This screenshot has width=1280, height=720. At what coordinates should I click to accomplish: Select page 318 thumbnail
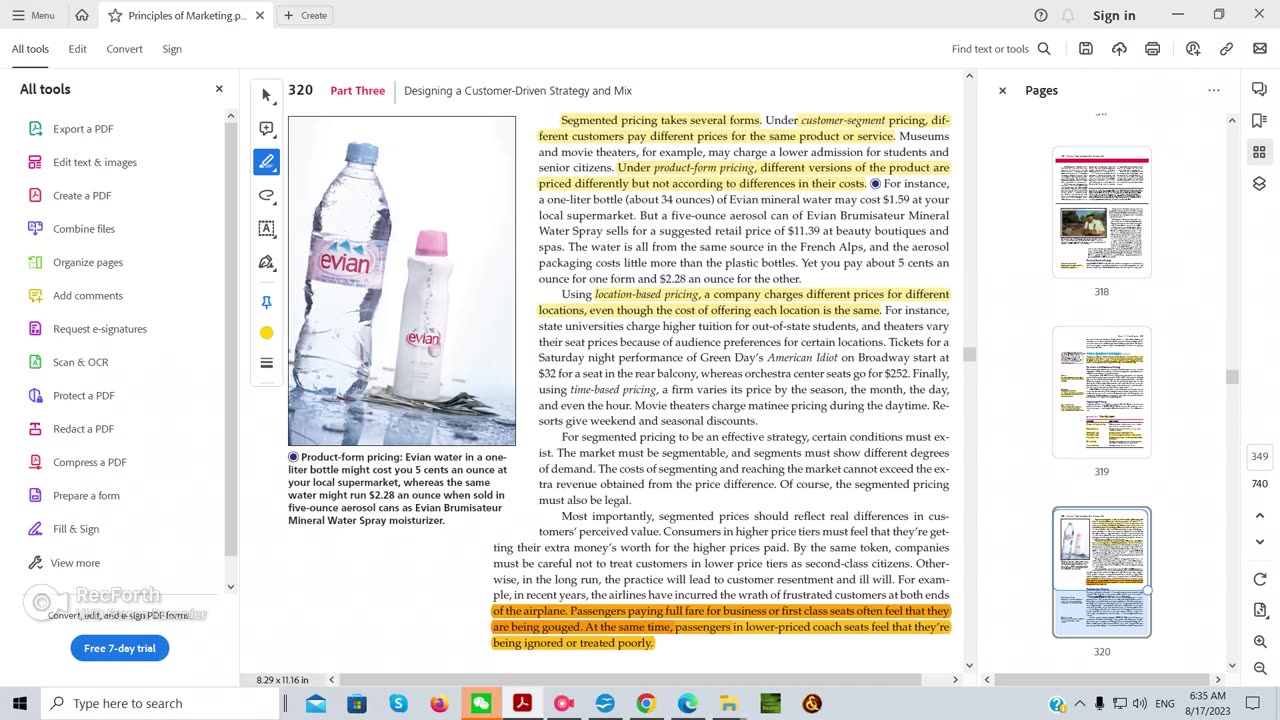point(1101,212)
